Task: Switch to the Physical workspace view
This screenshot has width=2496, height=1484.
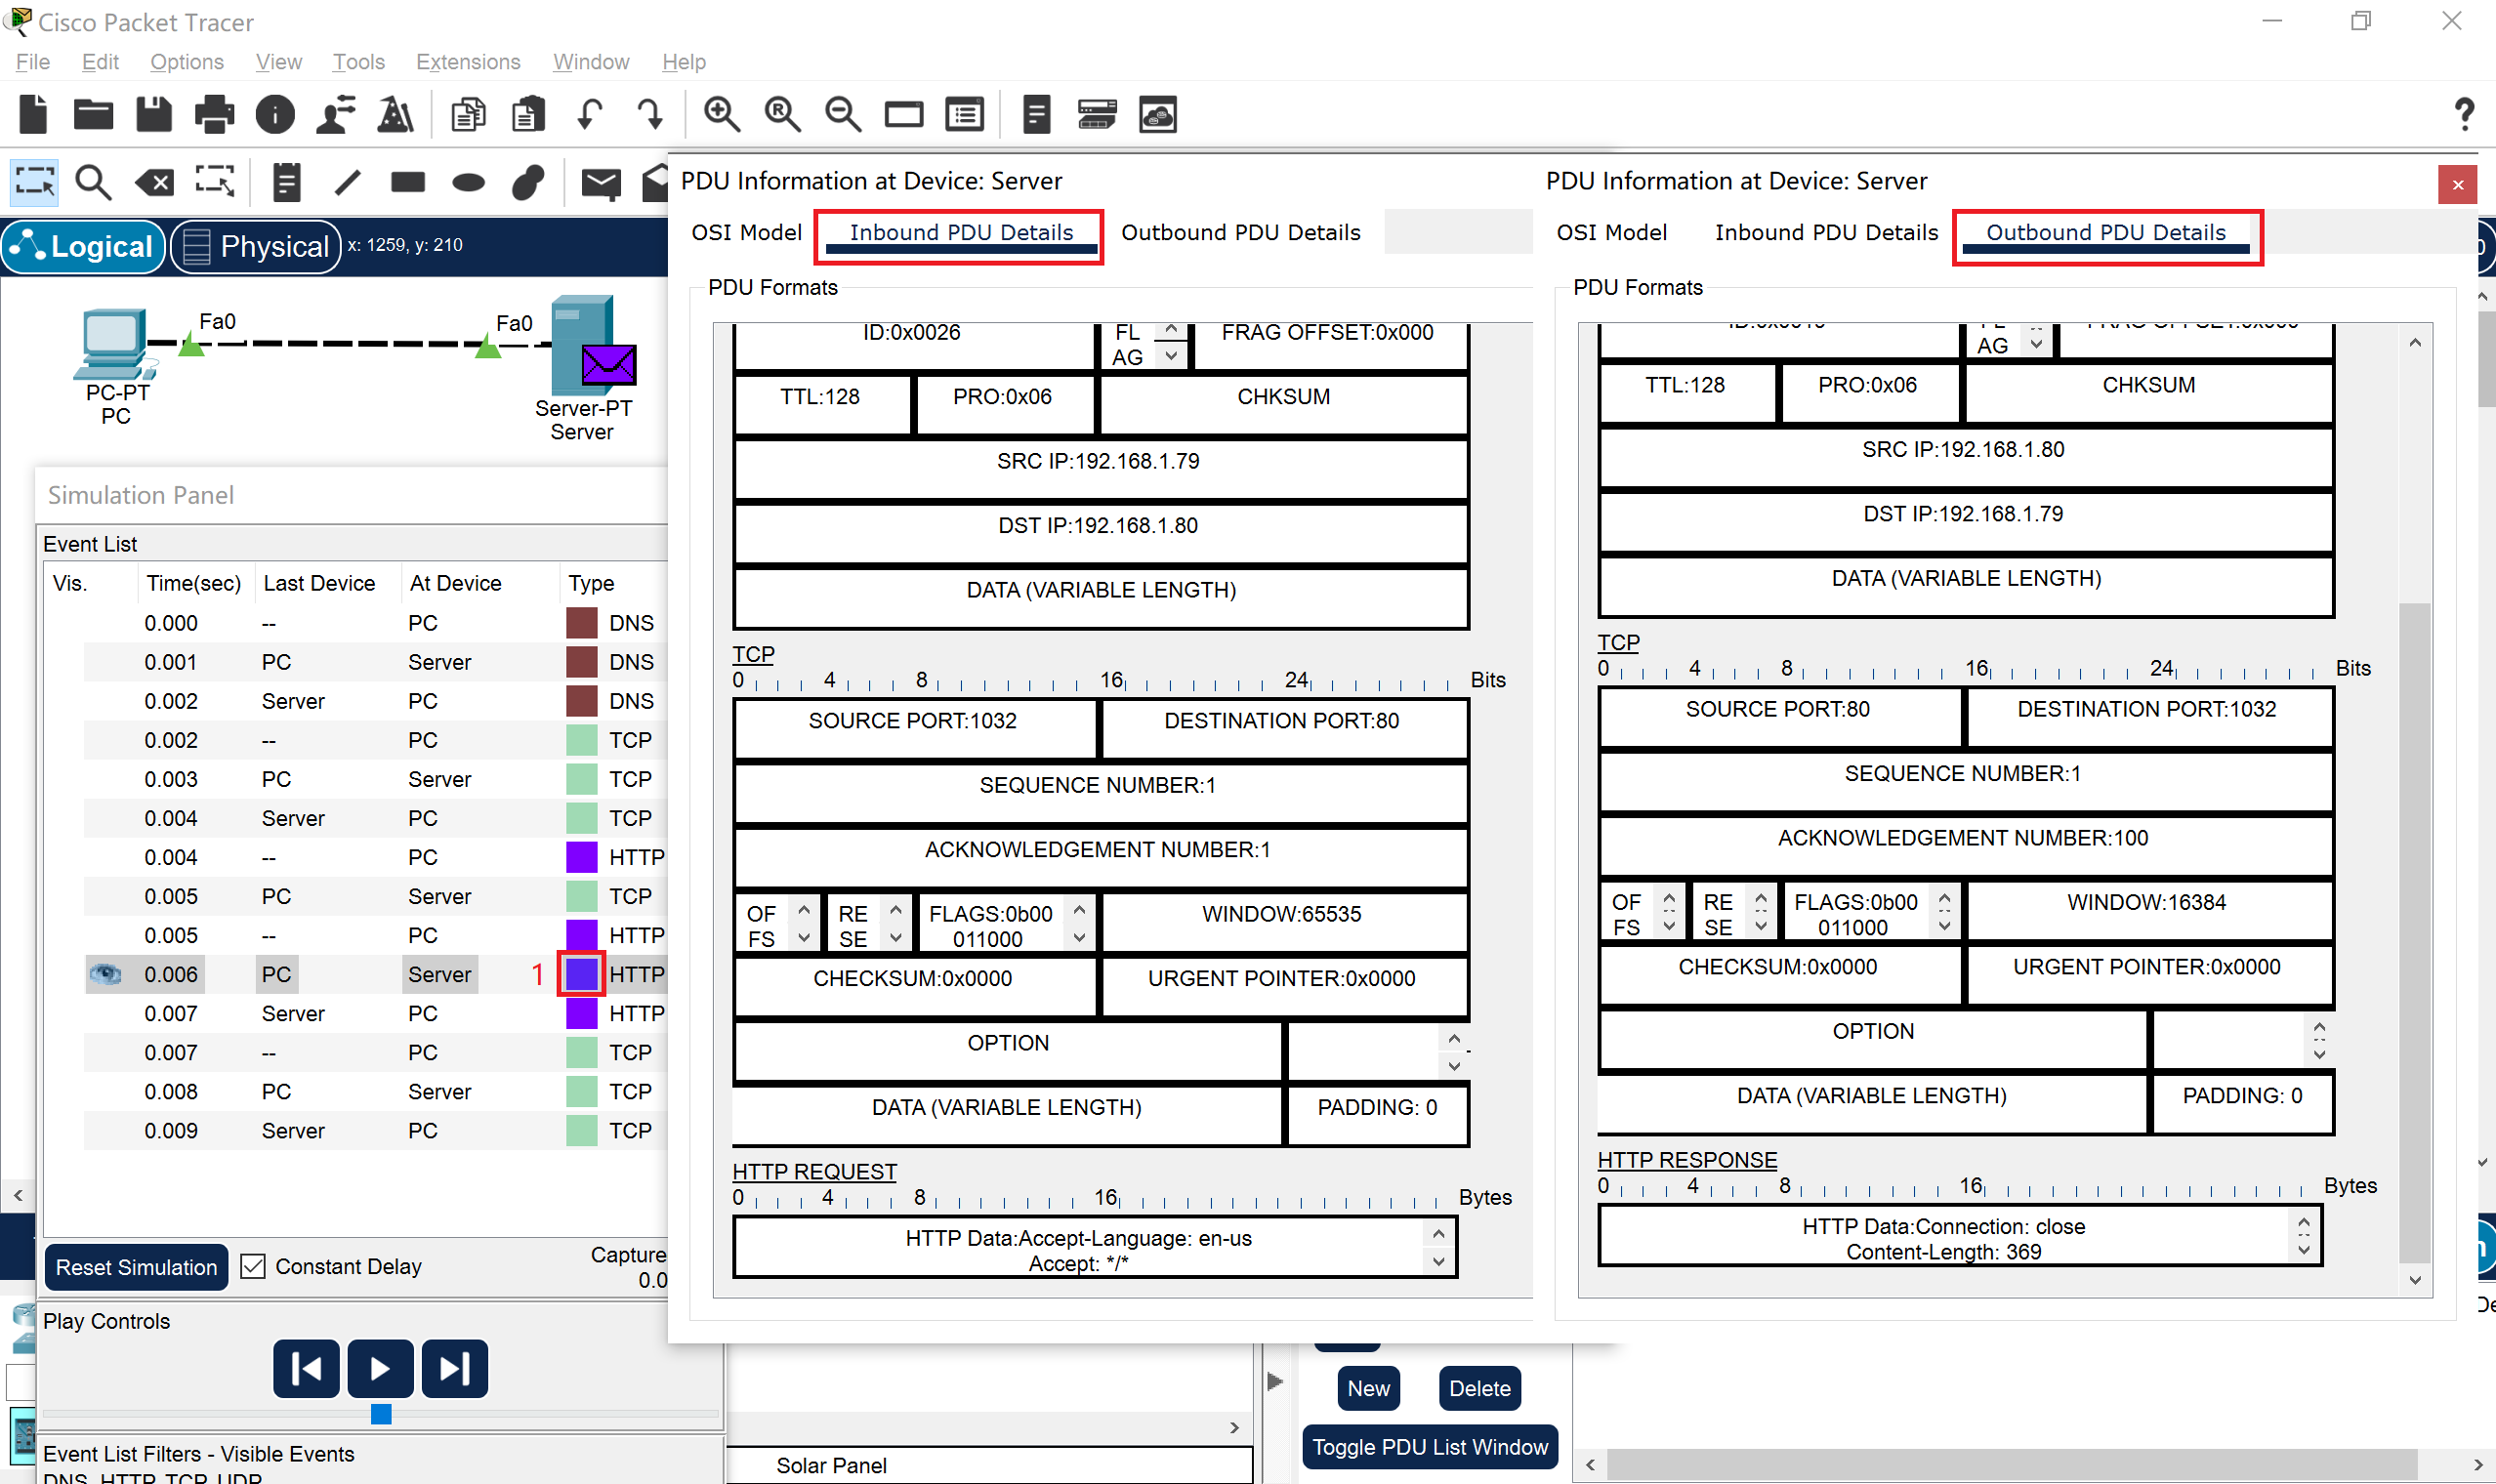Action: (255, 246)
